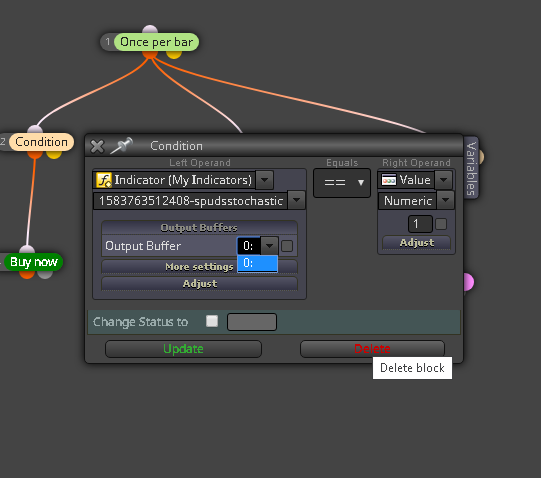Open the Indicator (My Indicators) dropdown arrow
The height and width of the screenshot is (478, 541).
click(x=265, y=180)
